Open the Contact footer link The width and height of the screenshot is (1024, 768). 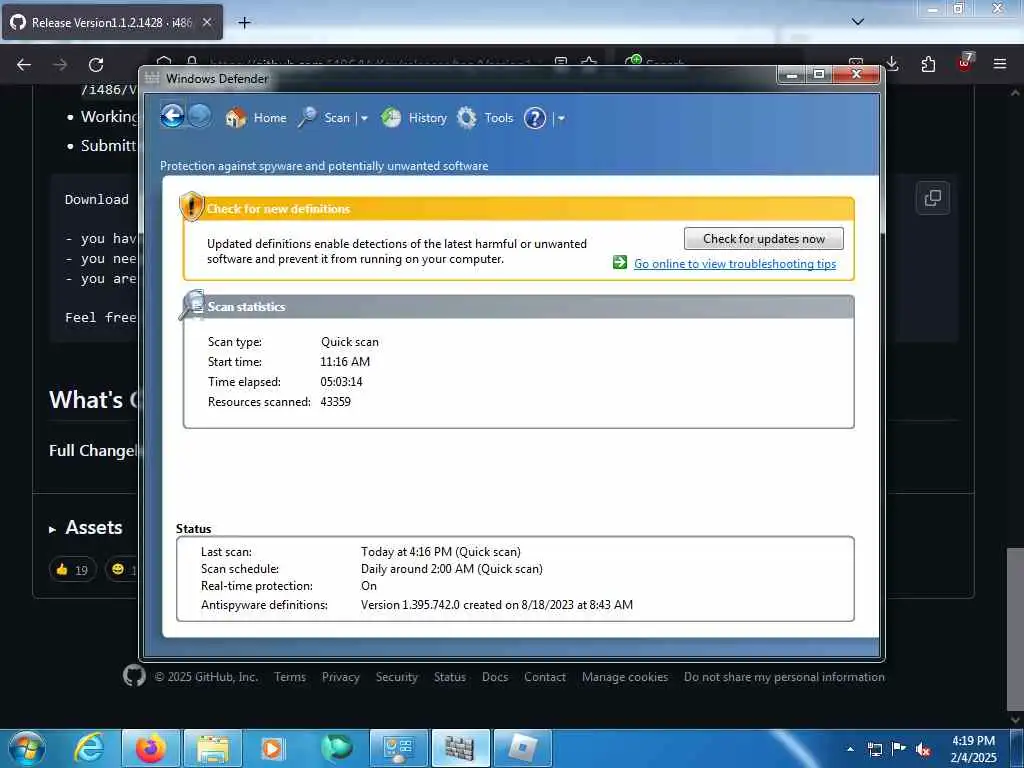point(545,677)
